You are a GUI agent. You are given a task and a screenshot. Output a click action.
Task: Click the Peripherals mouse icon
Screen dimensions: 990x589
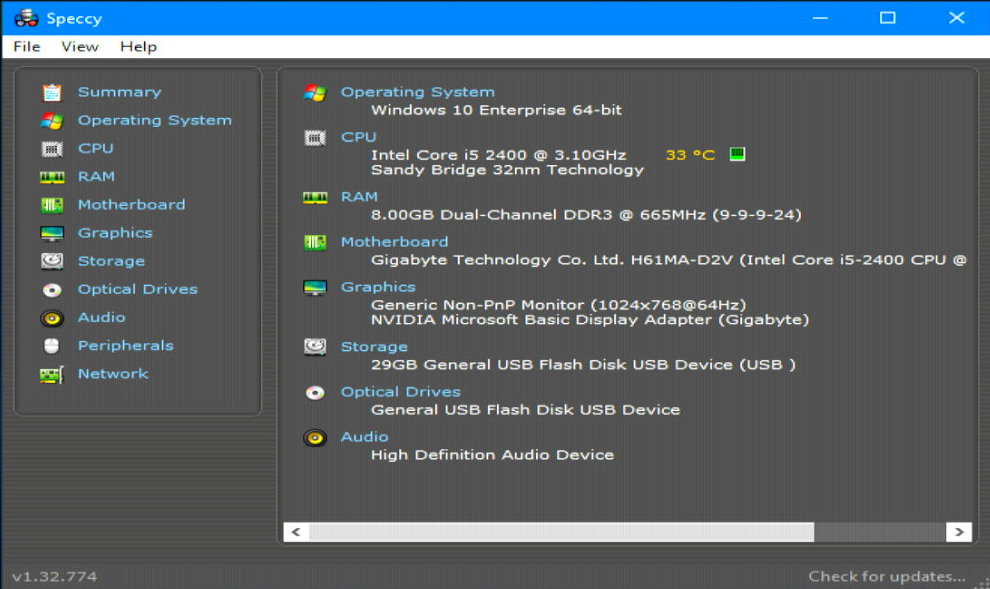coord(50,345)
